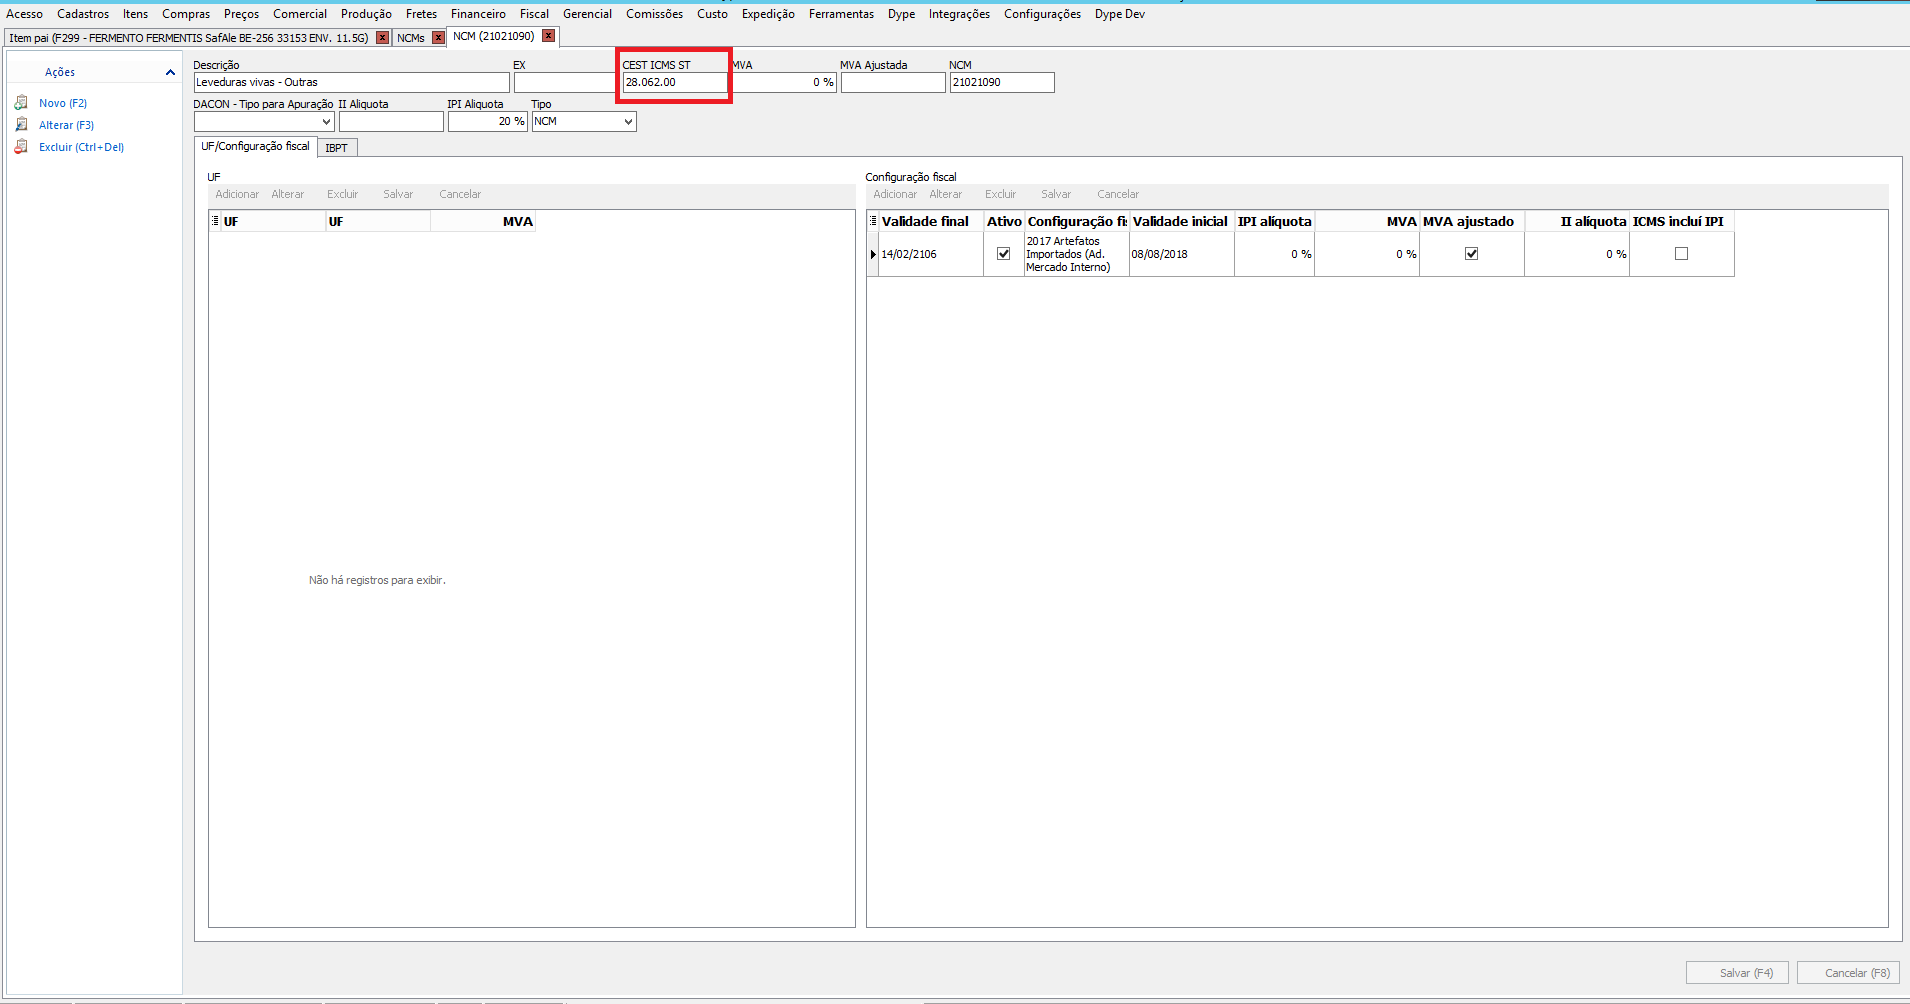Open the Configuração fiscal grid column chooser icon

(873, 221)
